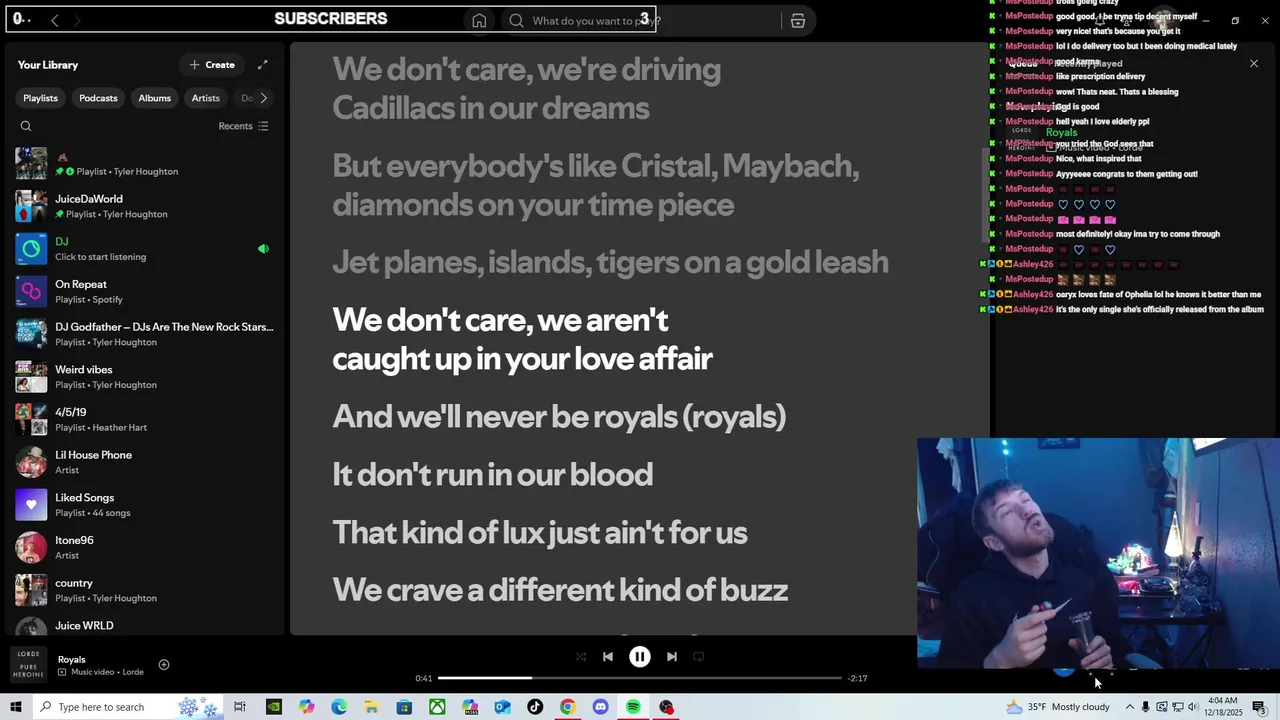
Task: Jump to lyric about a different kind of buzz
Action: point(560,590)
